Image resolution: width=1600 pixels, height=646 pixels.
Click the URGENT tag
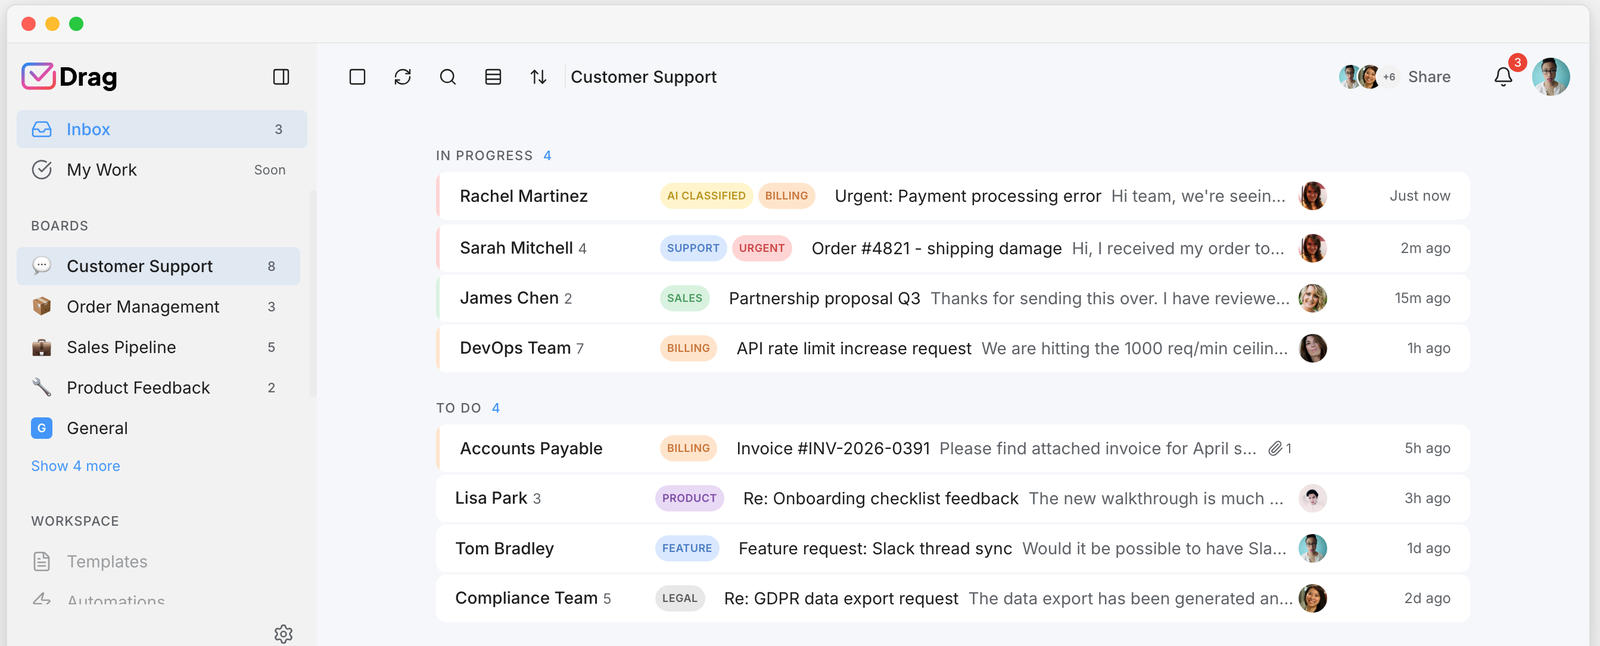click(762, 248)
